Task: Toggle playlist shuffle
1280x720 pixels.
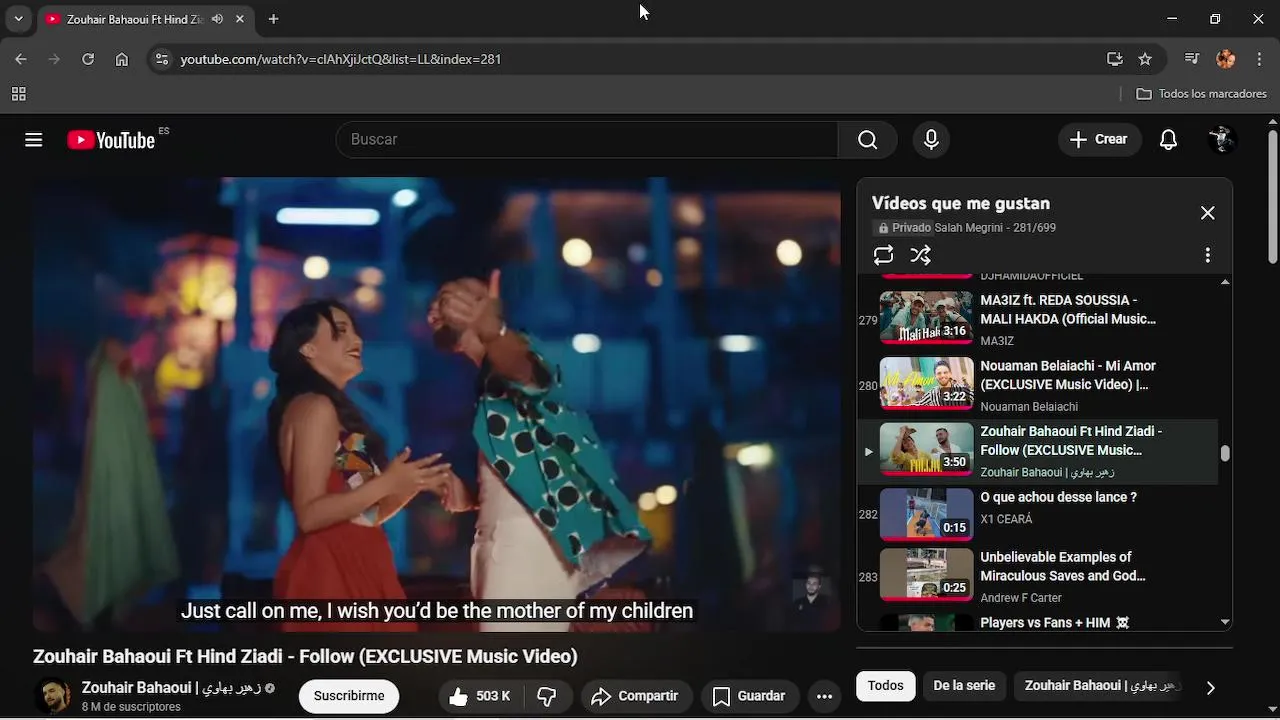Action: coord(921,255)
